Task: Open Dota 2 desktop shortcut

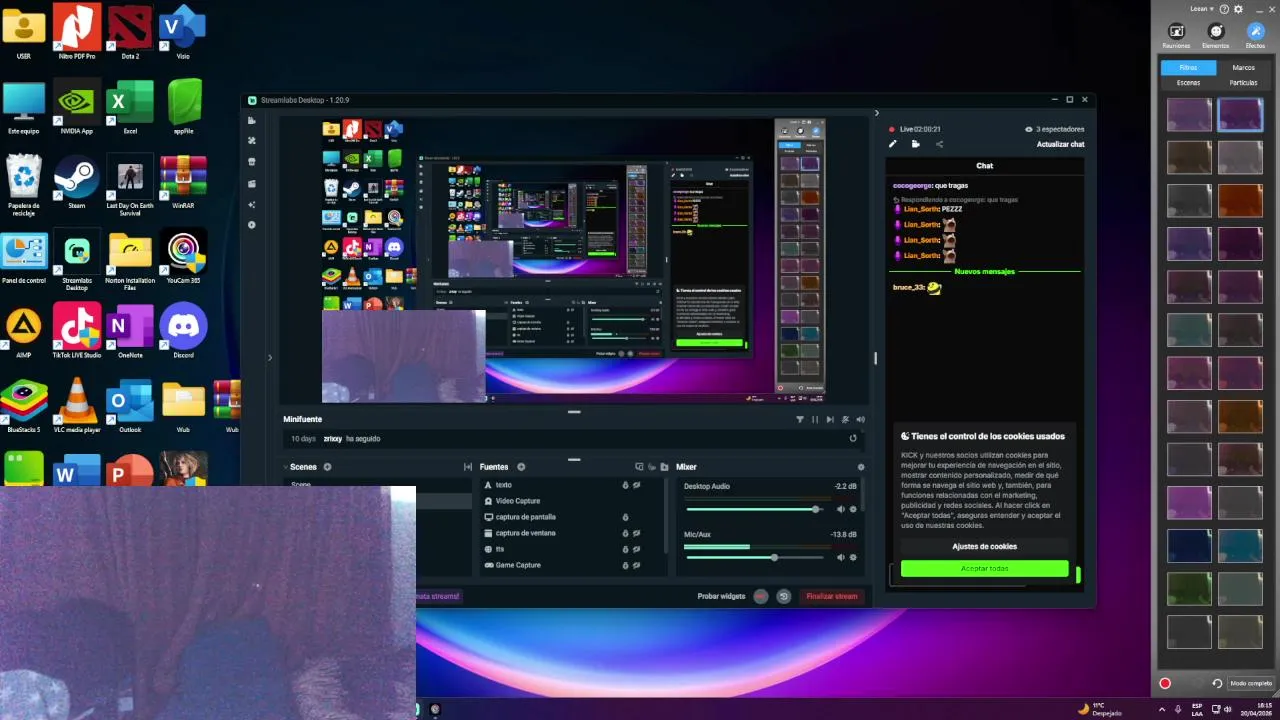Action: (130, 32)
